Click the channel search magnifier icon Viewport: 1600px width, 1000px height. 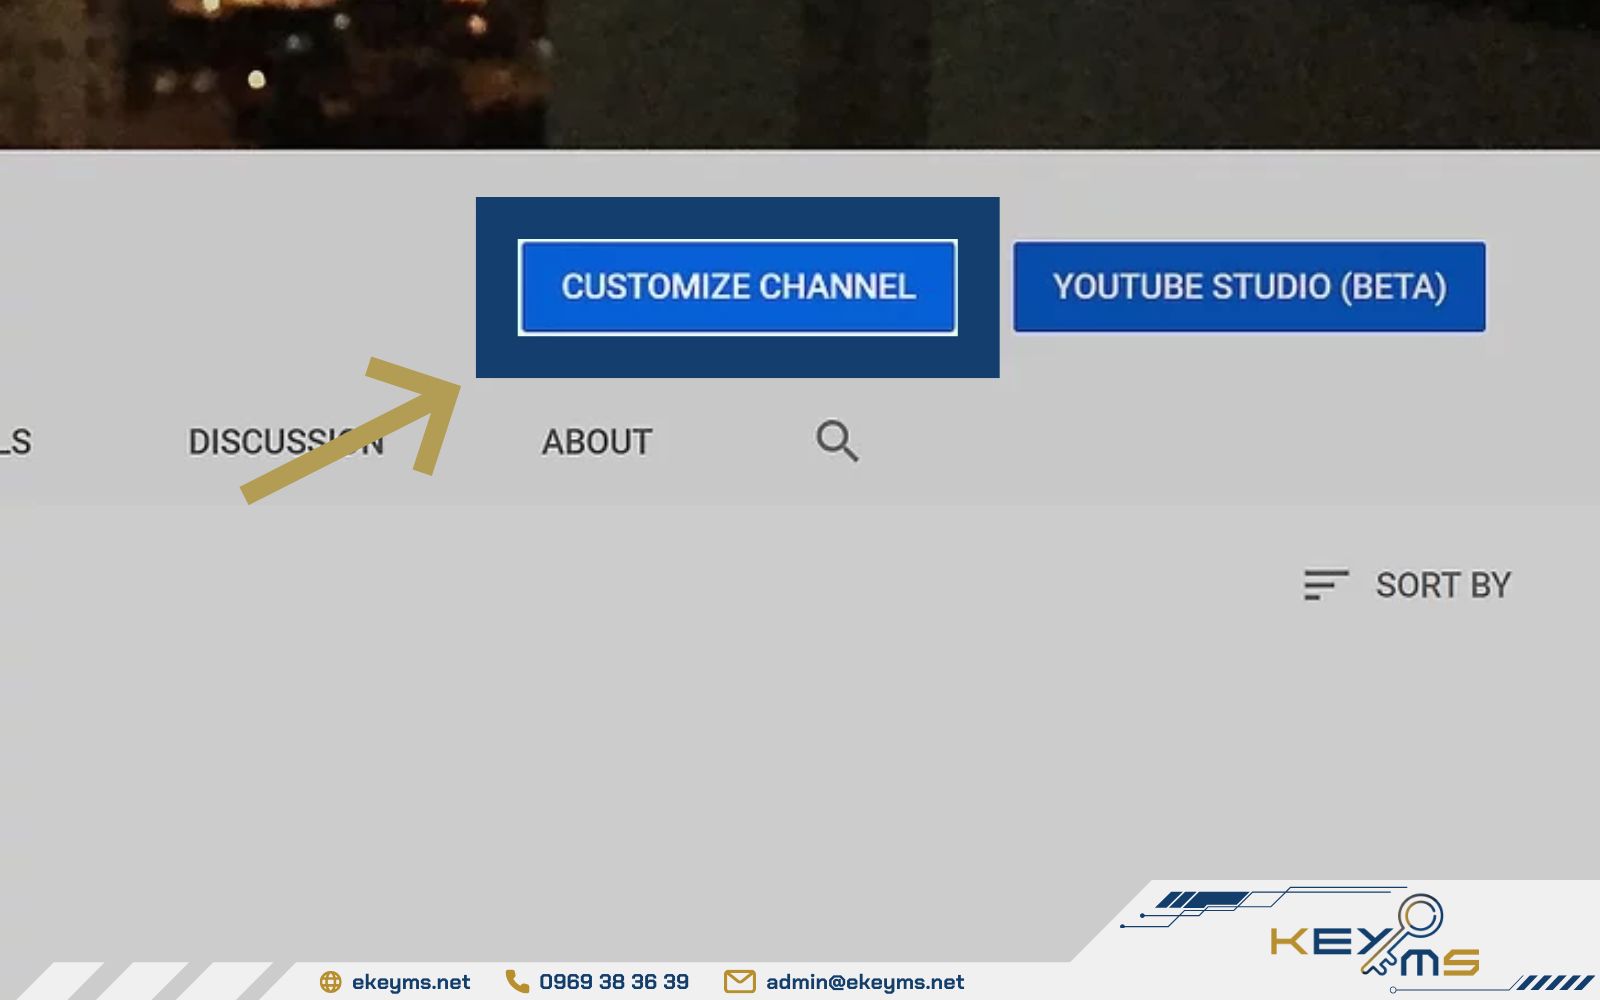836,441
